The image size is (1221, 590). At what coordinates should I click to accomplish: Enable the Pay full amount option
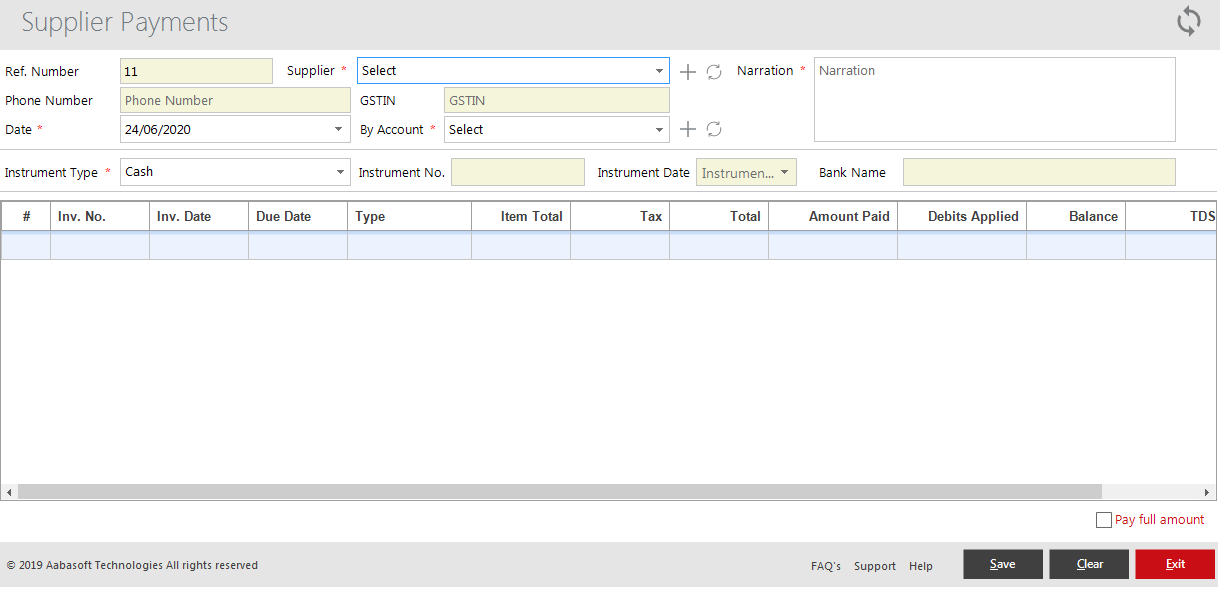pyautogui.click(x=1104, y=519)
